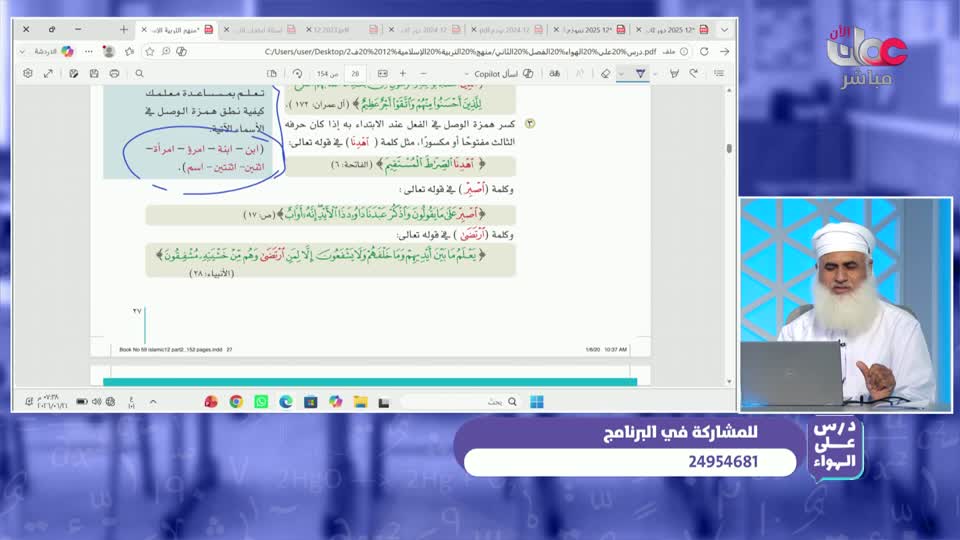Click zoom magnifier in address bar
This screenshot has width=960, height=540.
(166, 51)
